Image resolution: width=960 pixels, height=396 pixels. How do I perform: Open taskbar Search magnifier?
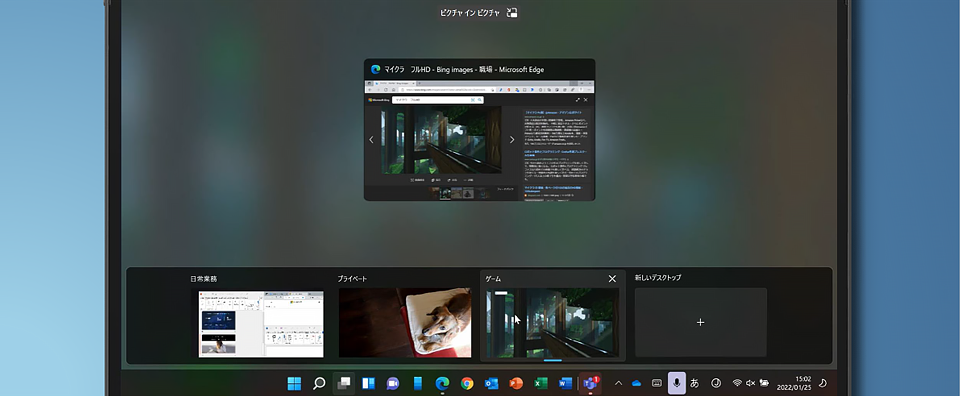click(319, 384)
